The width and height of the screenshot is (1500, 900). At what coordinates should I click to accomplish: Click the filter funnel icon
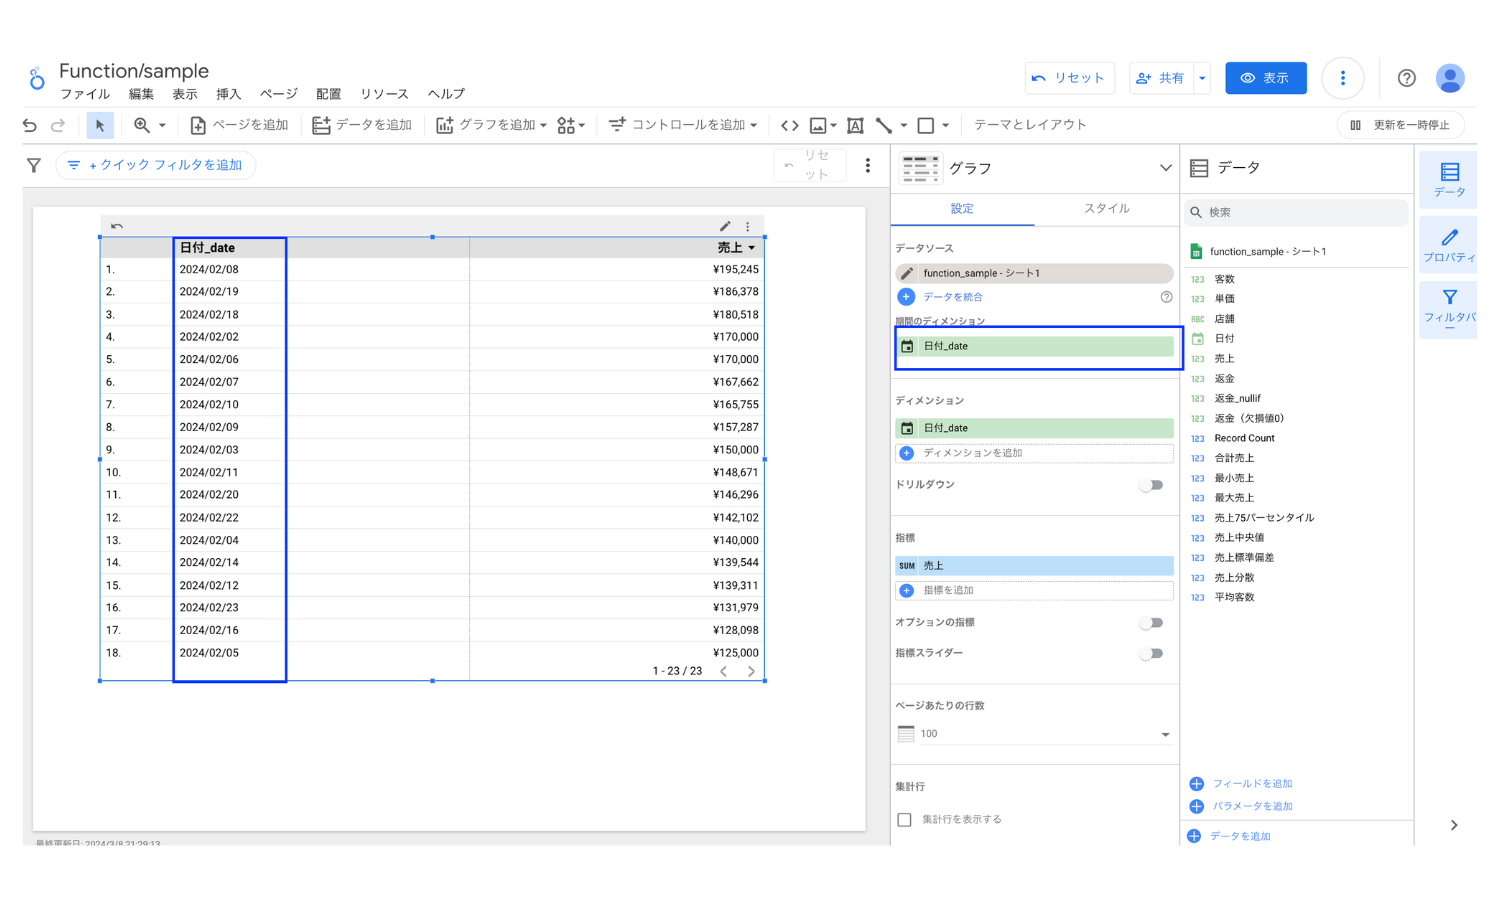tap(34, 165)
